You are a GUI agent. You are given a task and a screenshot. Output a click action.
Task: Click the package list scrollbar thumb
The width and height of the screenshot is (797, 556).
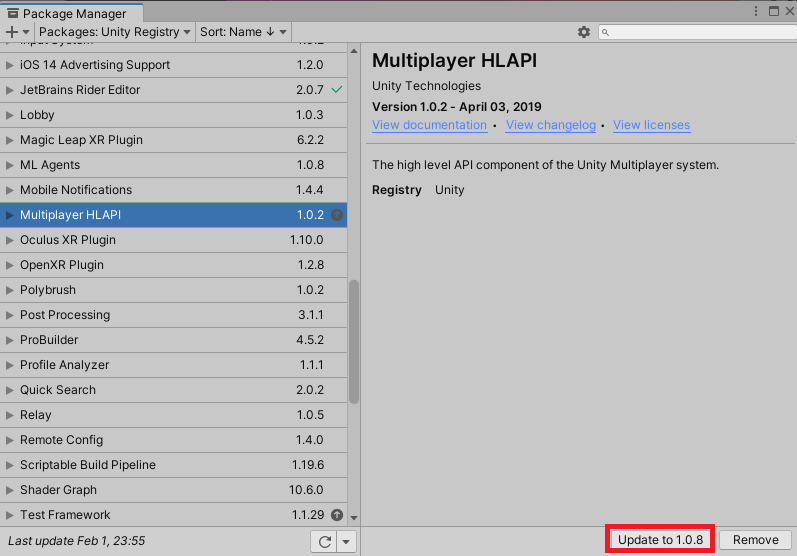pos(354,342)
